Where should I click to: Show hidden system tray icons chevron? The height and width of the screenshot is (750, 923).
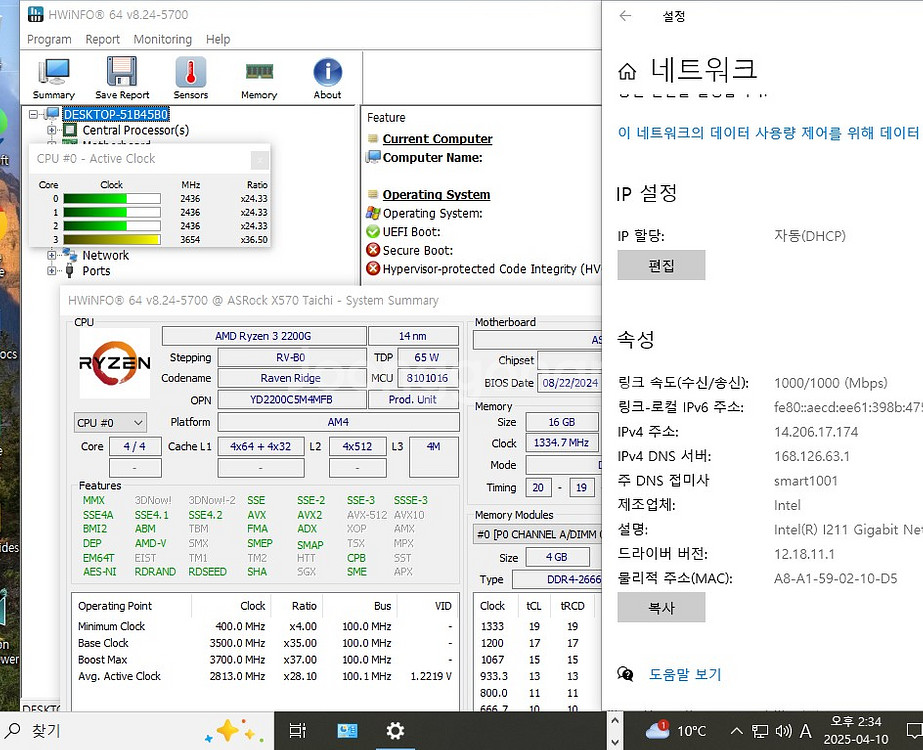coord(736,731)
